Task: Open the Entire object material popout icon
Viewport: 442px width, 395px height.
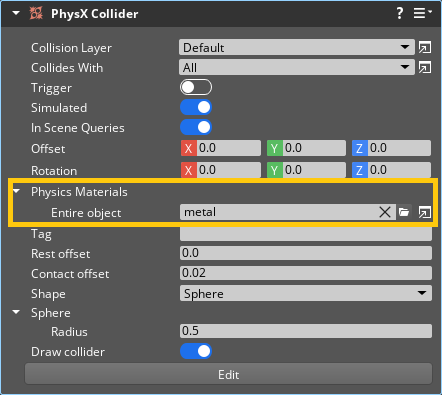Action: (425, 212)
